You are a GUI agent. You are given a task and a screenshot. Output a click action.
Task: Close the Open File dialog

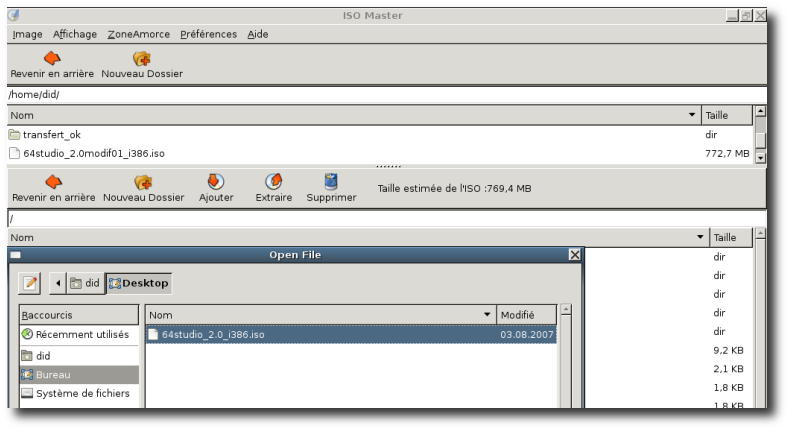pos(574,255)
